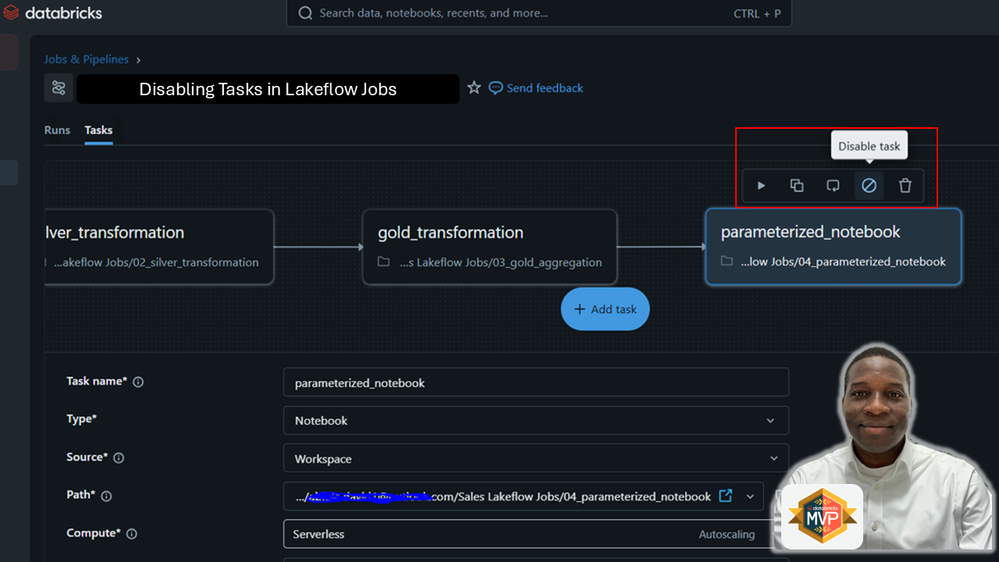Click the Path info icon

pos(106,496)
